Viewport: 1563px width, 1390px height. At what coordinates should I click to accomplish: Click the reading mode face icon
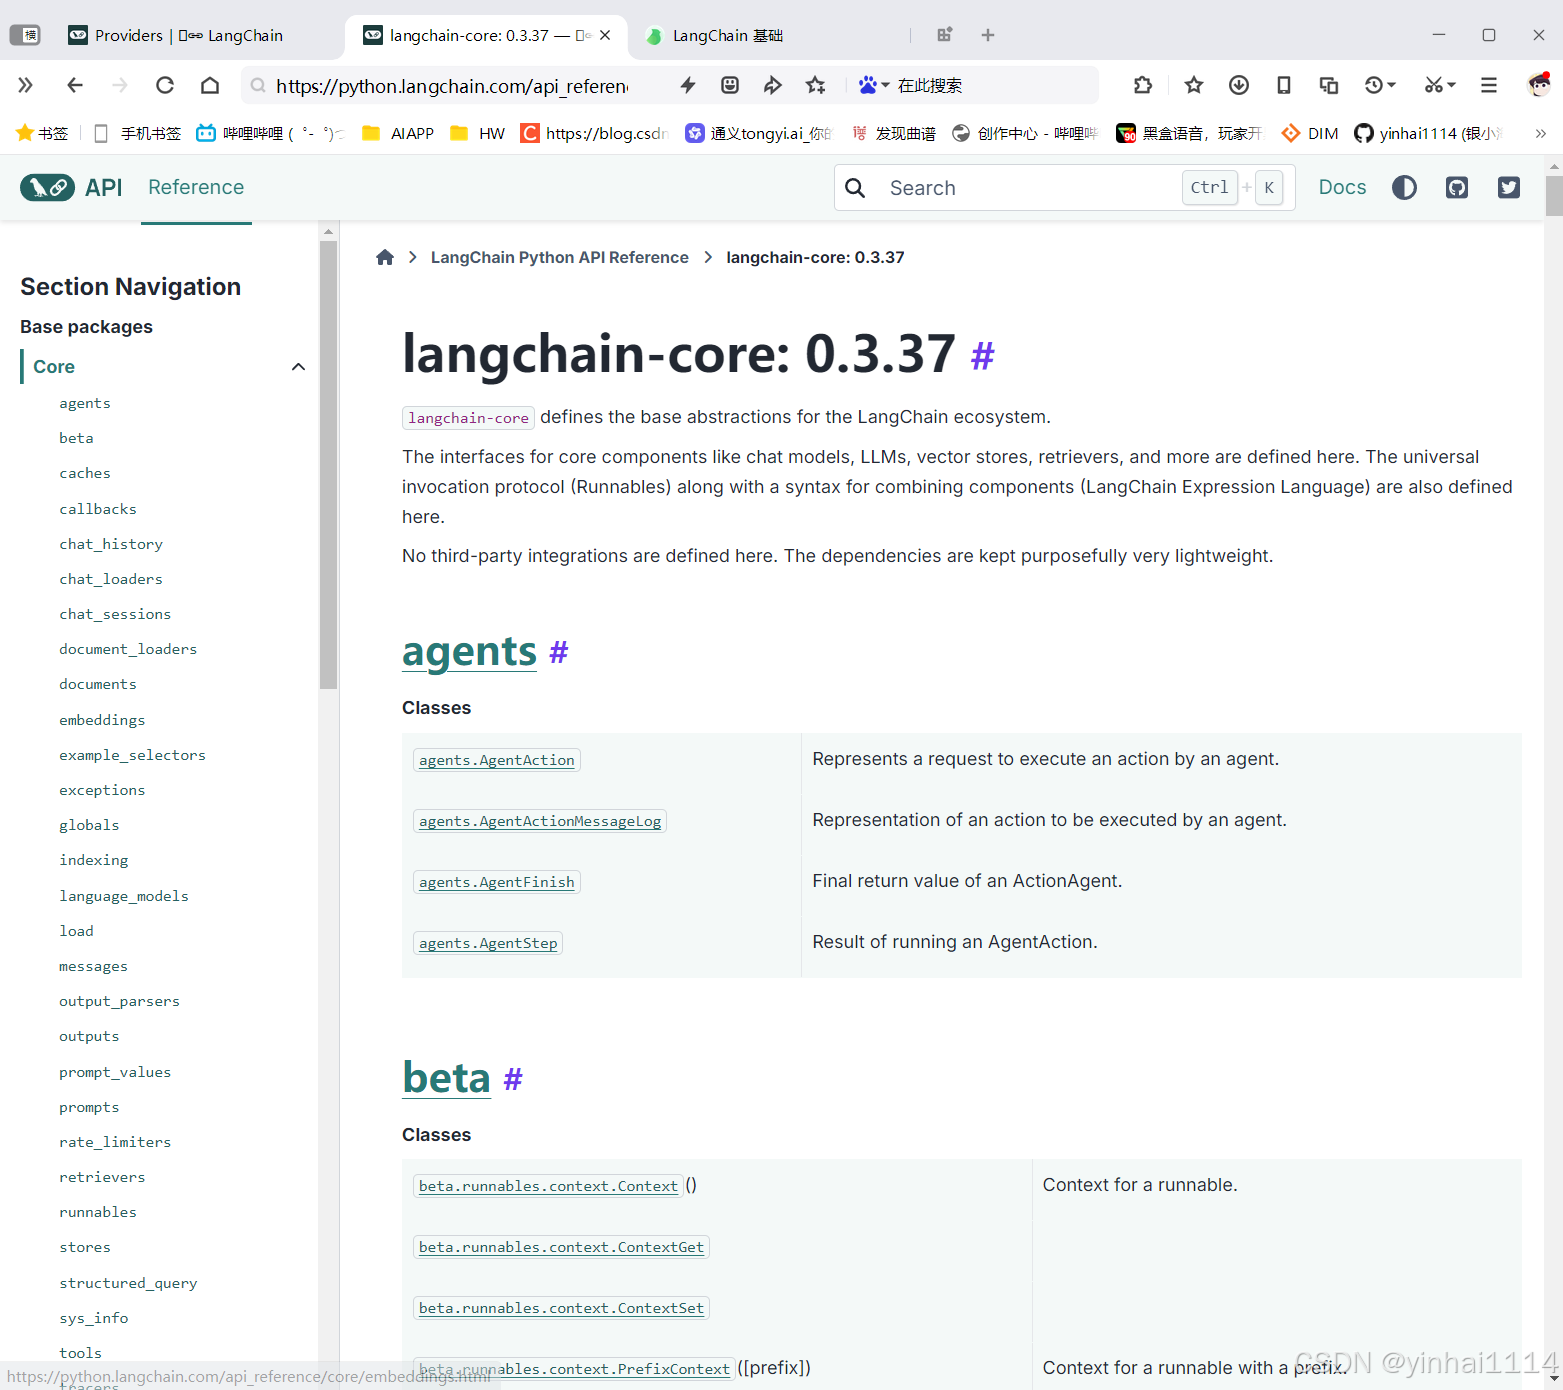730,85
